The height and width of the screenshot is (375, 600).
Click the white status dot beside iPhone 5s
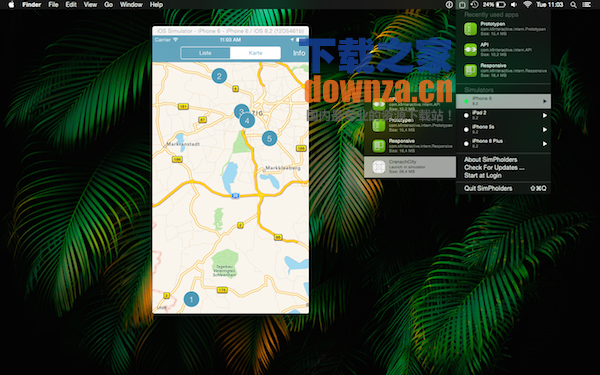[466, 129]
